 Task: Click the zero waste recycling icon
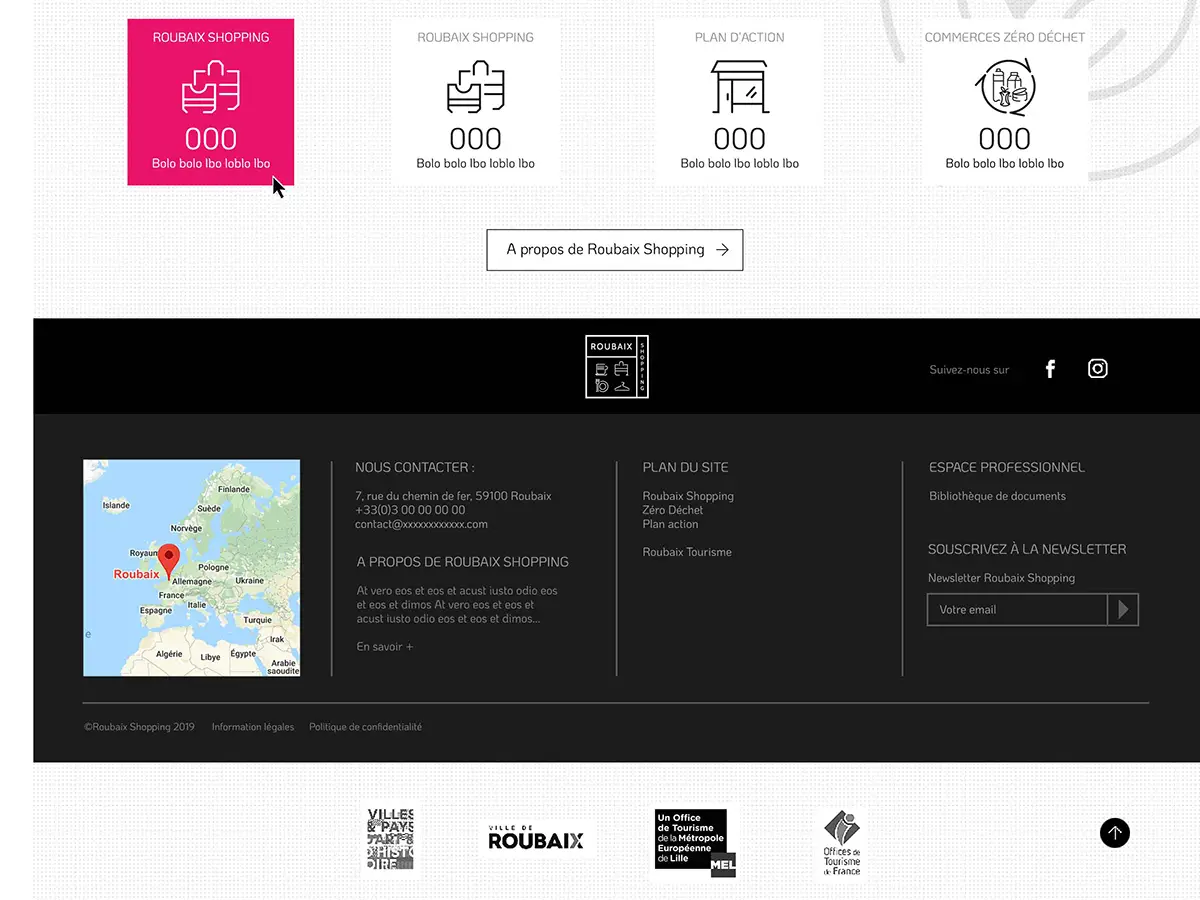tap(1005, 87)
